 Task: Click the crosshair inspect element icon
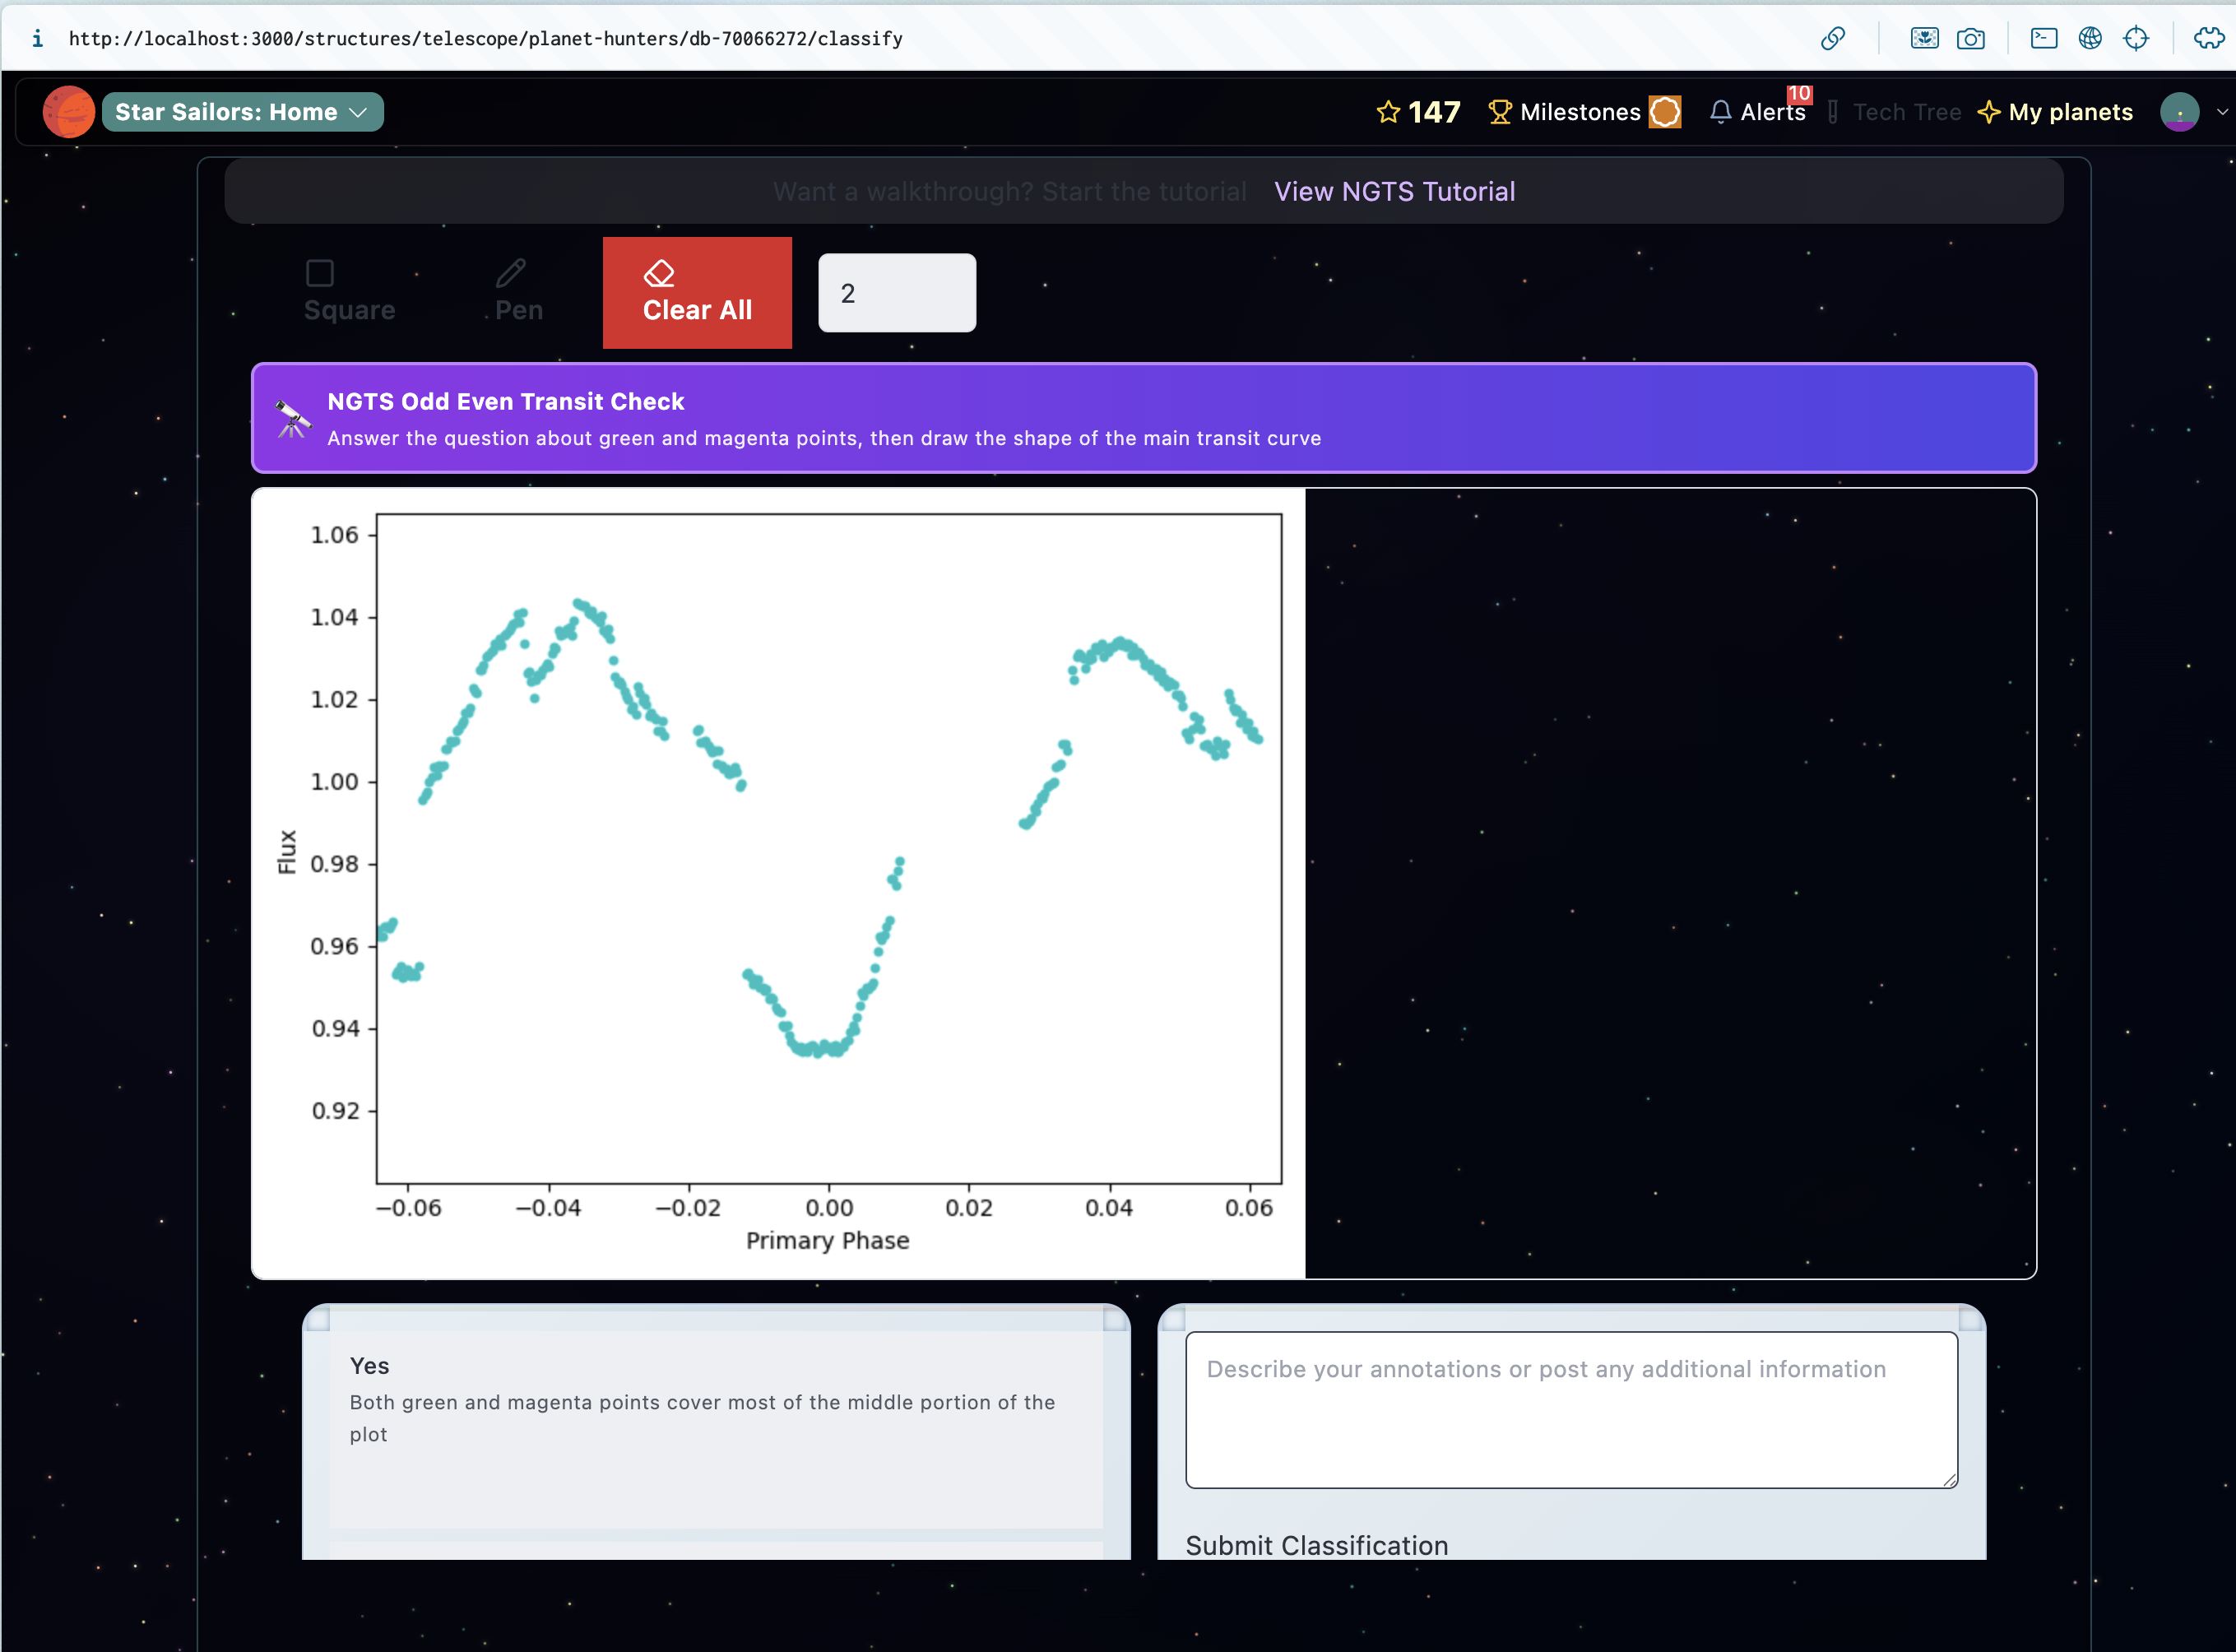point(2135,38)
